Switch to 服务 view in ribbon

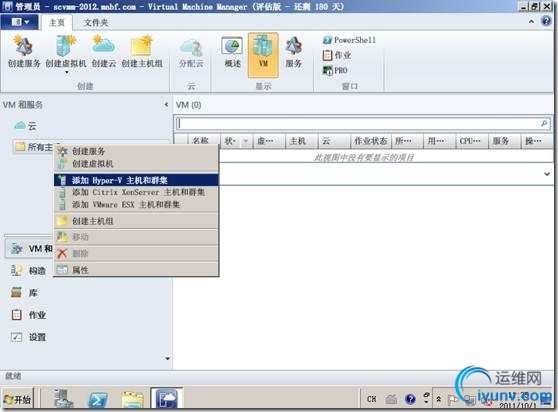(294, 52)
